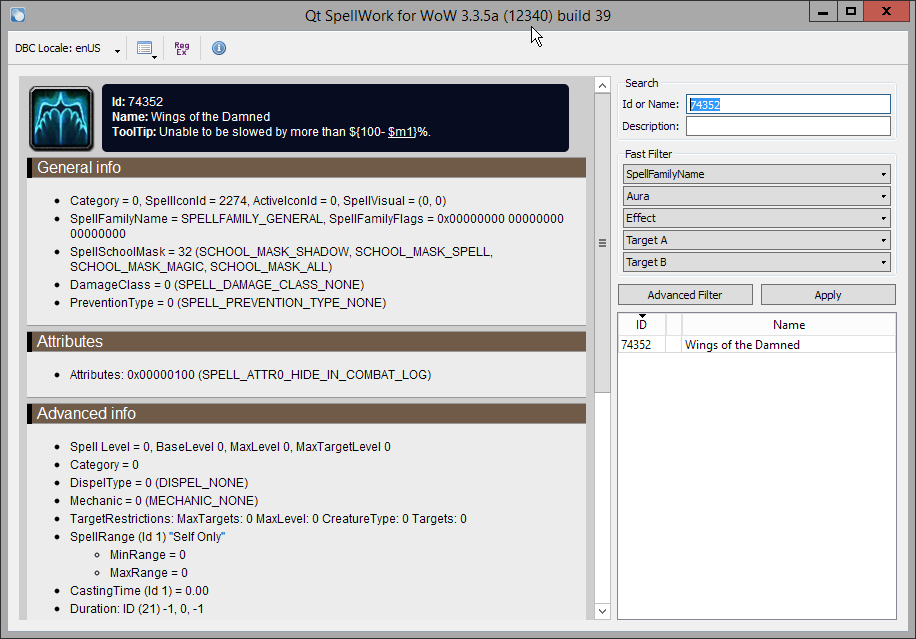Click the General info section header
Image resolution: width=916 pixels, height=639 pixels.
point(306,168)
